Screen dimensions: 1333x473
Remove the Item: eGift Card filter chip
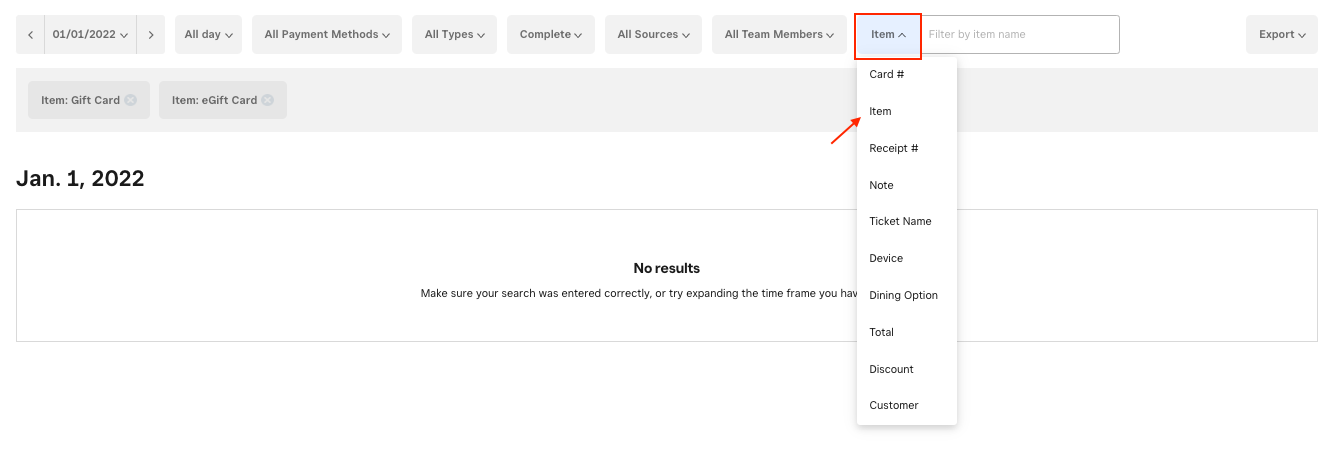tap(267, 100)
